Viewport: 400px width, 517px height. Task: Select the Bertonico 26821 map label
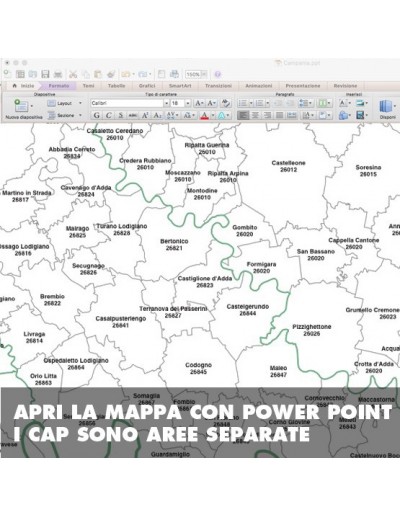click(174, 244)
